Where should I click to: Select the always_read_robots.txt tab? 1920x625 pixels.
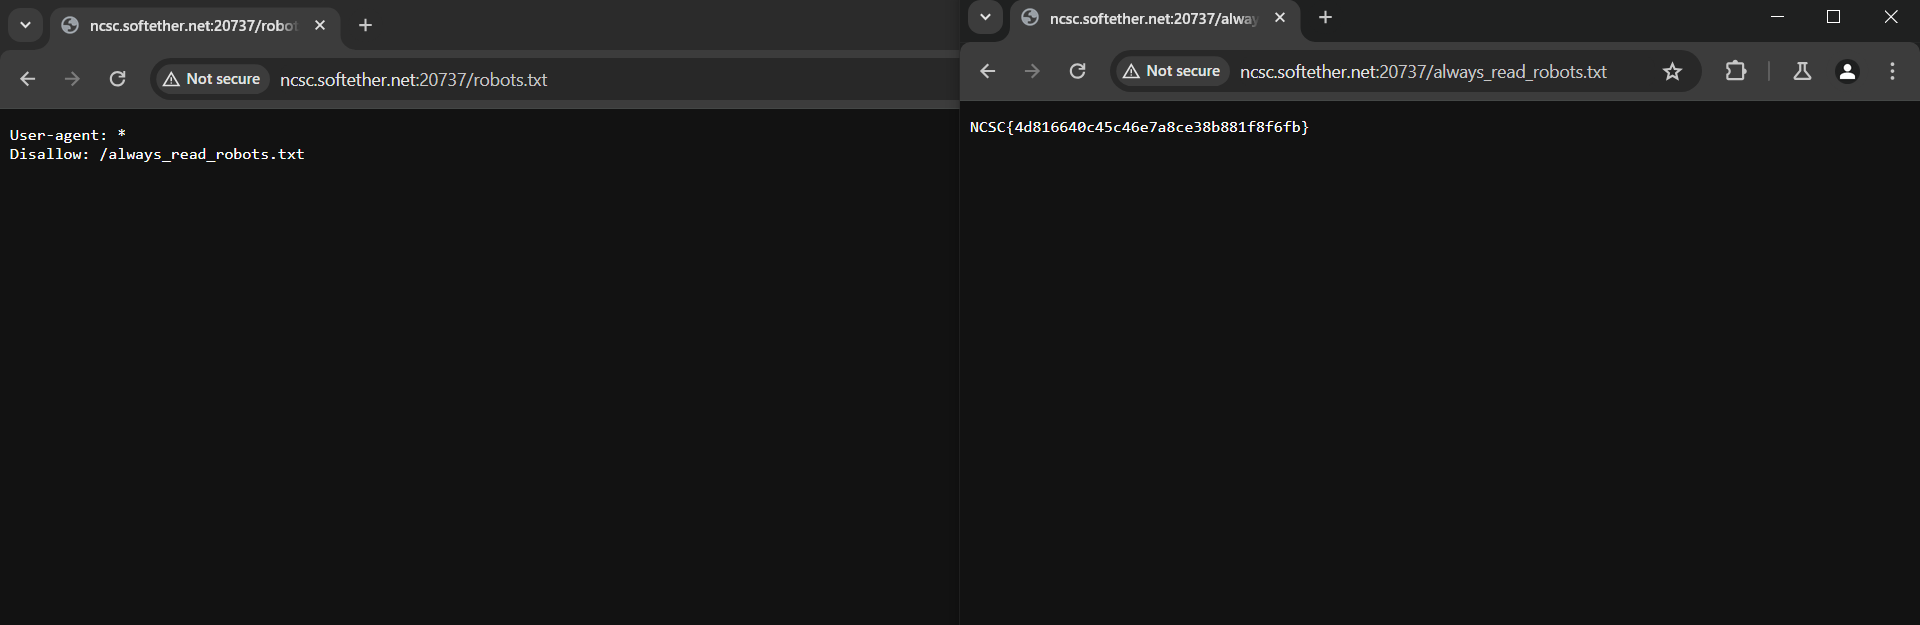(x=1152, y=18)
